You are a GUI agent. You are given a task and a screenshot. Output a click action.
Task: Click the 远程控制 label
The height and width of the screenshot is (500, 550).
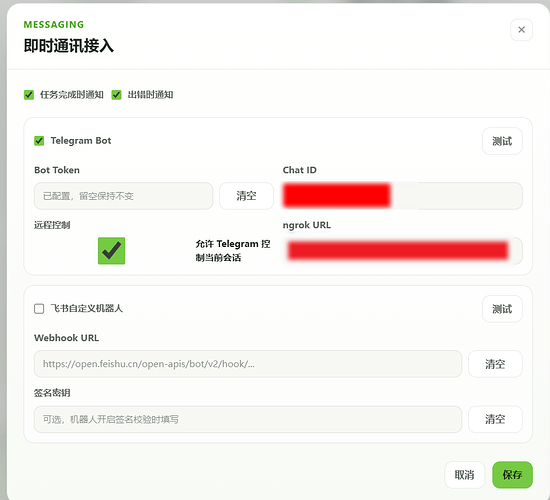point(52,225)
